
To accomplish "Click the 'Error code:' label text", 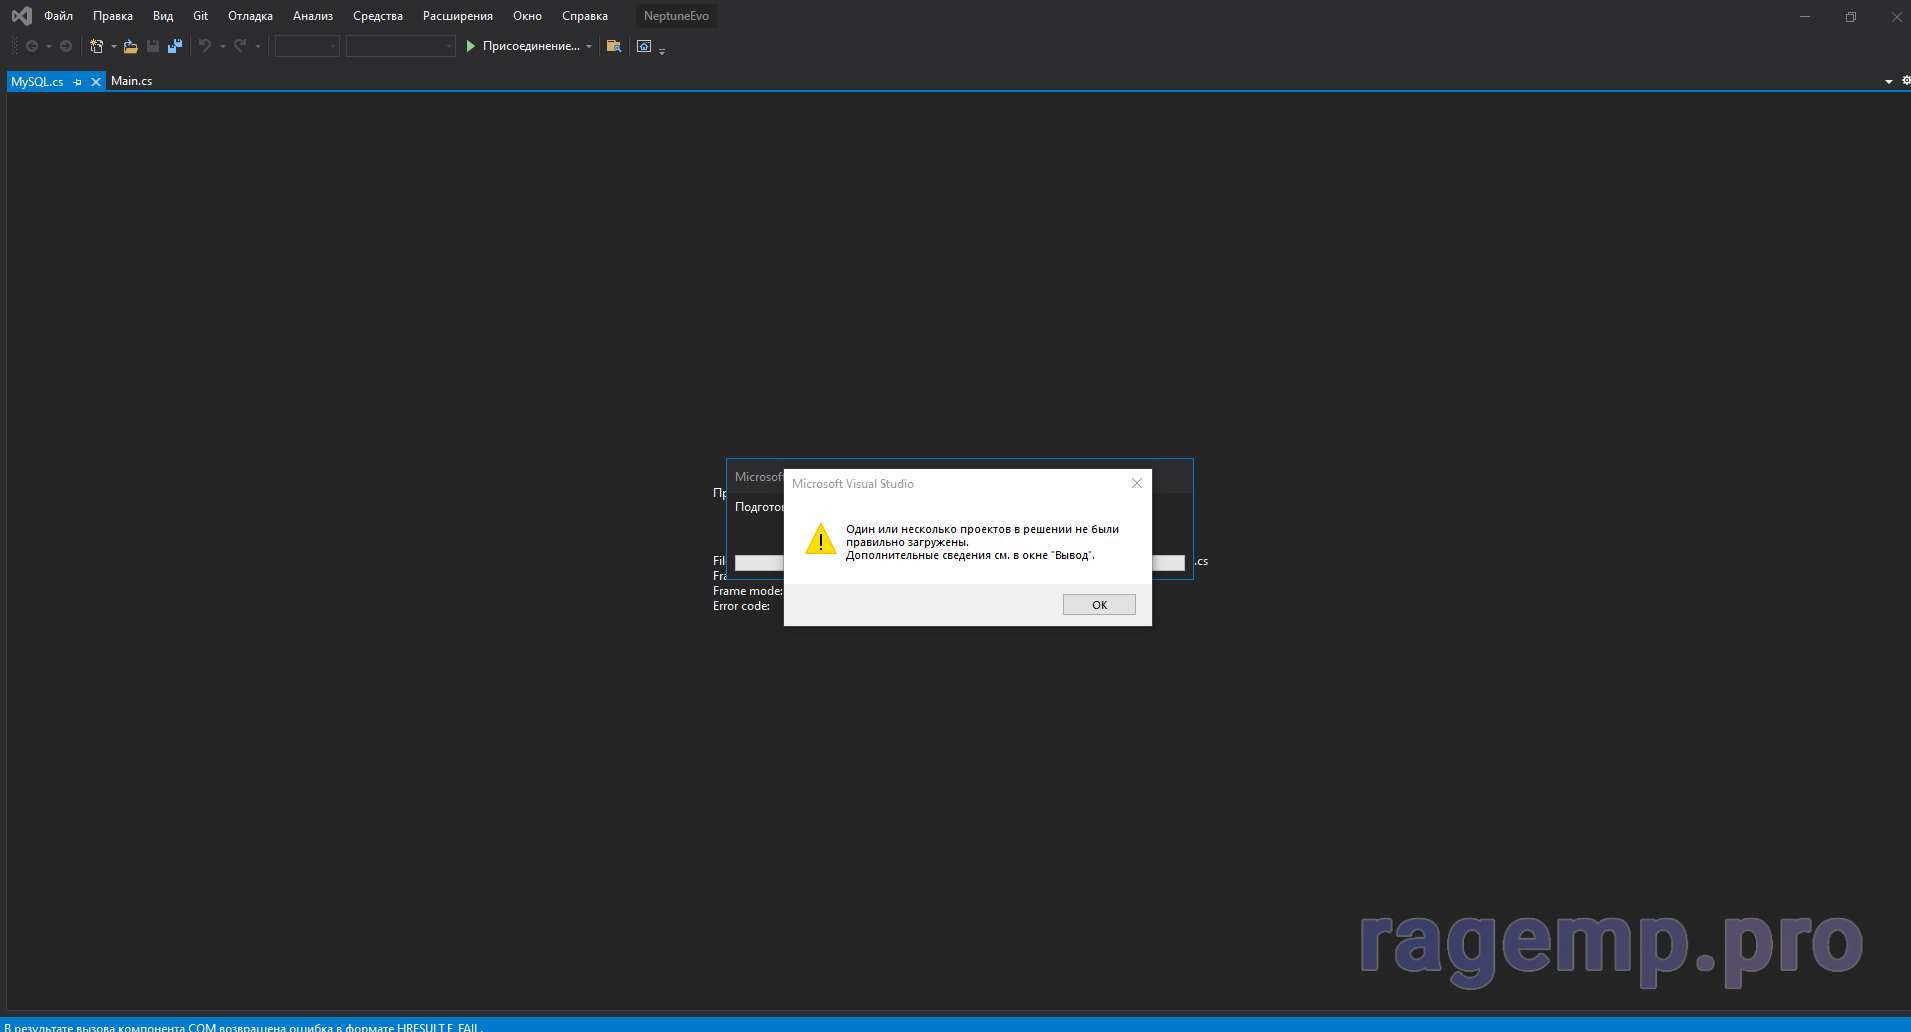I will (741, 606).
